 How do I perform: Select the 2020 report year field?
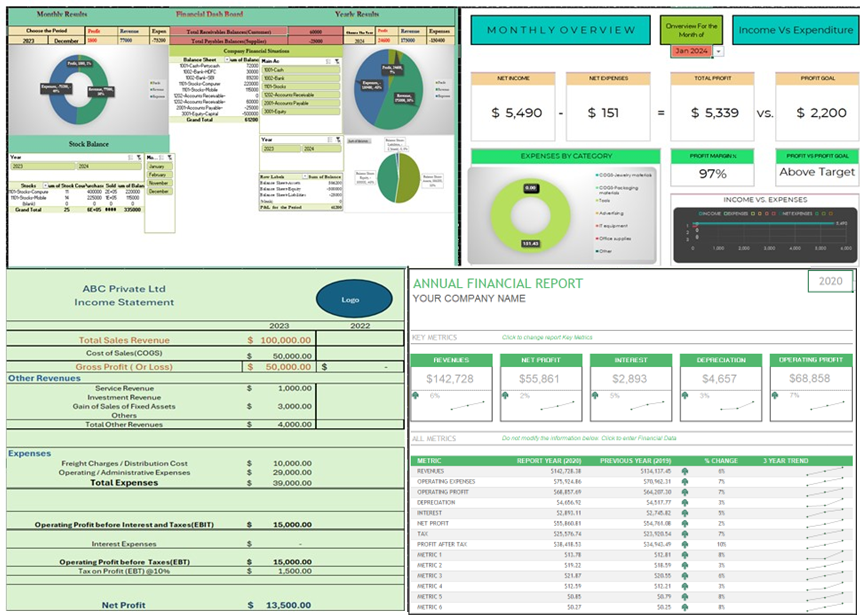[x=830, y=281]
